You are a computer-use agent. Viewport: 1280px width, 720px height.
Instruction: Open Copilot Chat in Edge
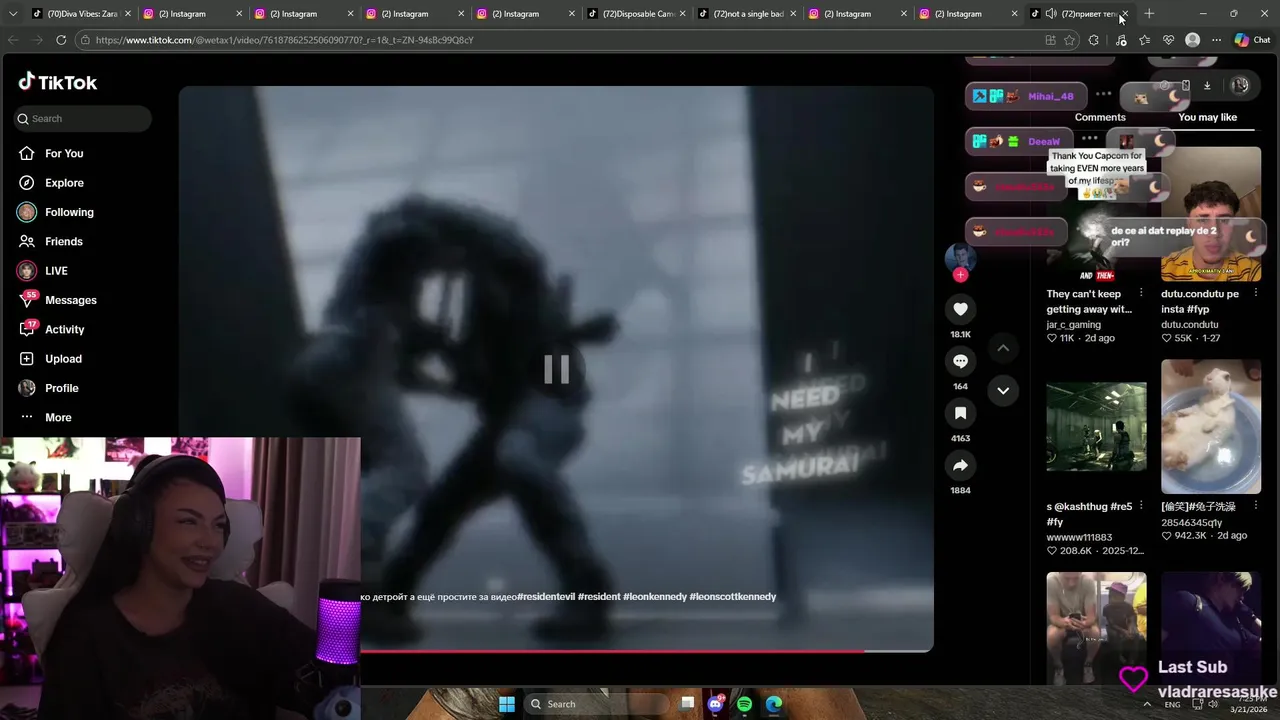(1252, 40)
